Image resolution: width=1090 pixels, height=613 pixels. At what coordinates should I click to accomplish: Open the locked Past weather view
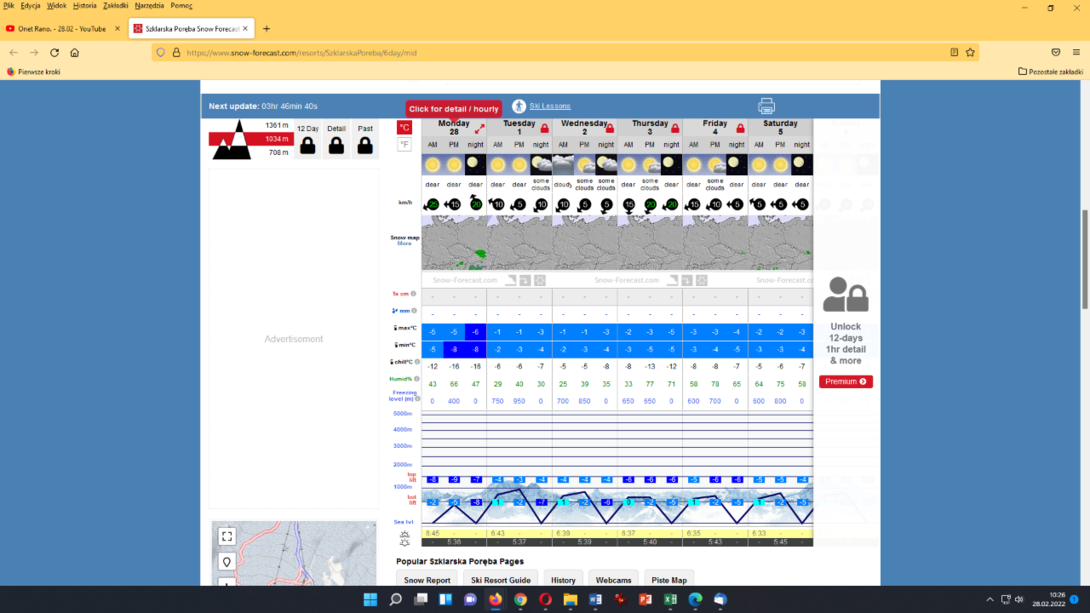(x=365, y=140)
